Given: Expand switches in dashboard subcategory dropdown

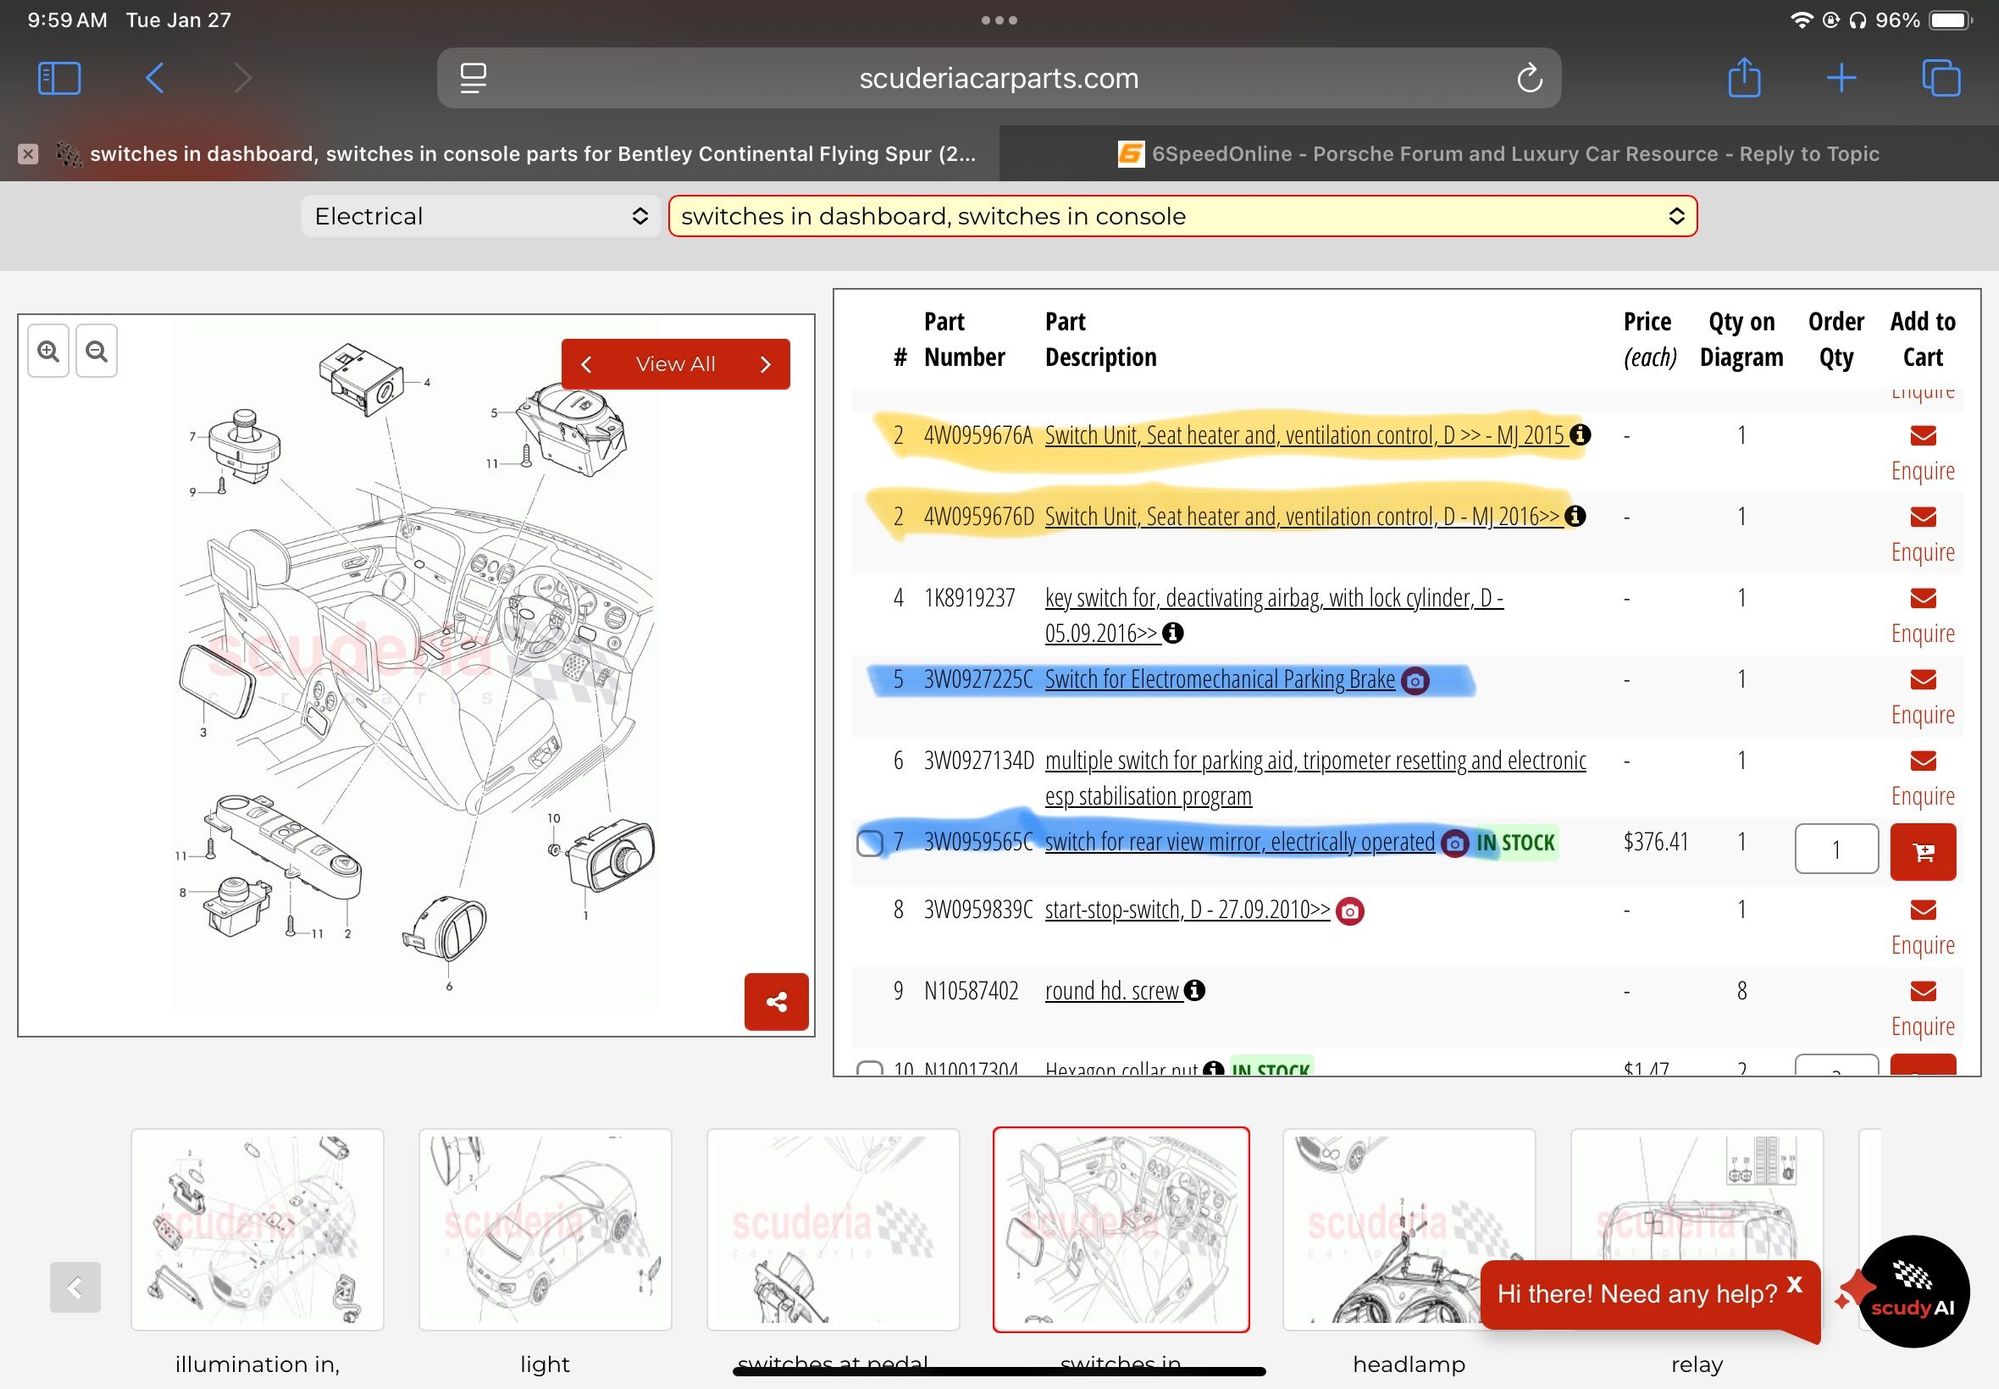Looking at the screenshot, I should coord(1182,216).
